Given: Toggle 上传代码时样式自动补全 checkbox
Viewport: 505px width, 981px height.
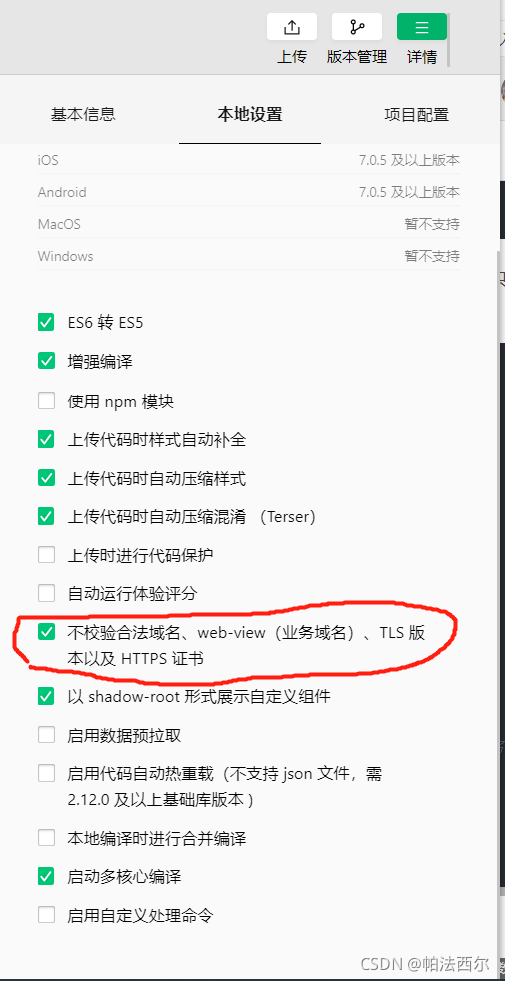Looking at the screenshot, I should [46, 439].
